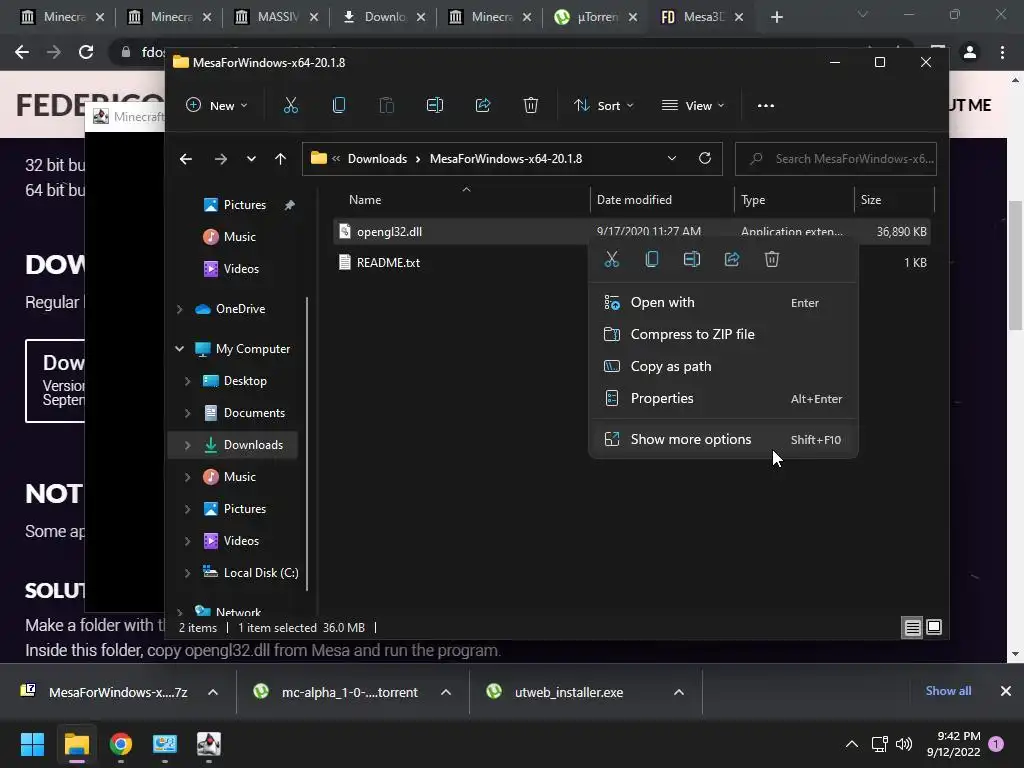Click Delete icon in the context menu
Screen dimensions: 1024x768
pos(771,259)
